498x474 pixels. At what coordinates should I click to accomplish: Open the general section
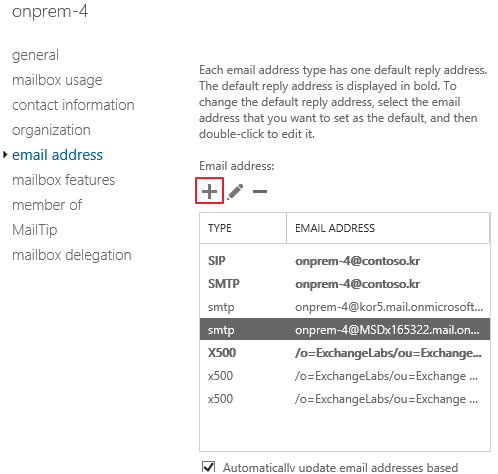35,55
